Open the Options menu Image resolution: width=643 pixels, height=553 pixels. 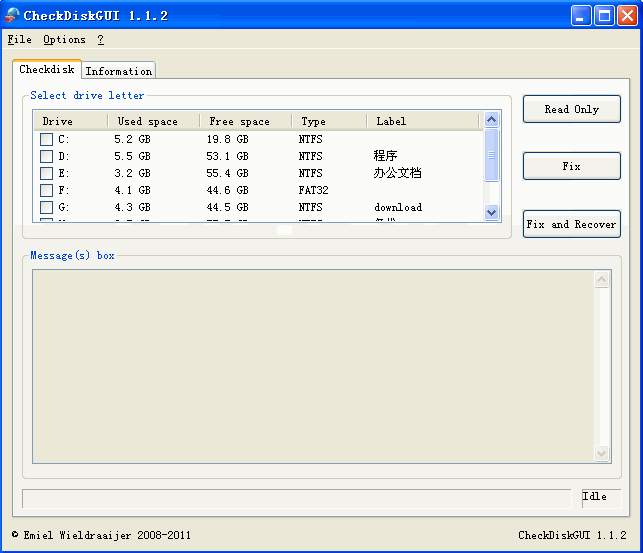point(64,39)
